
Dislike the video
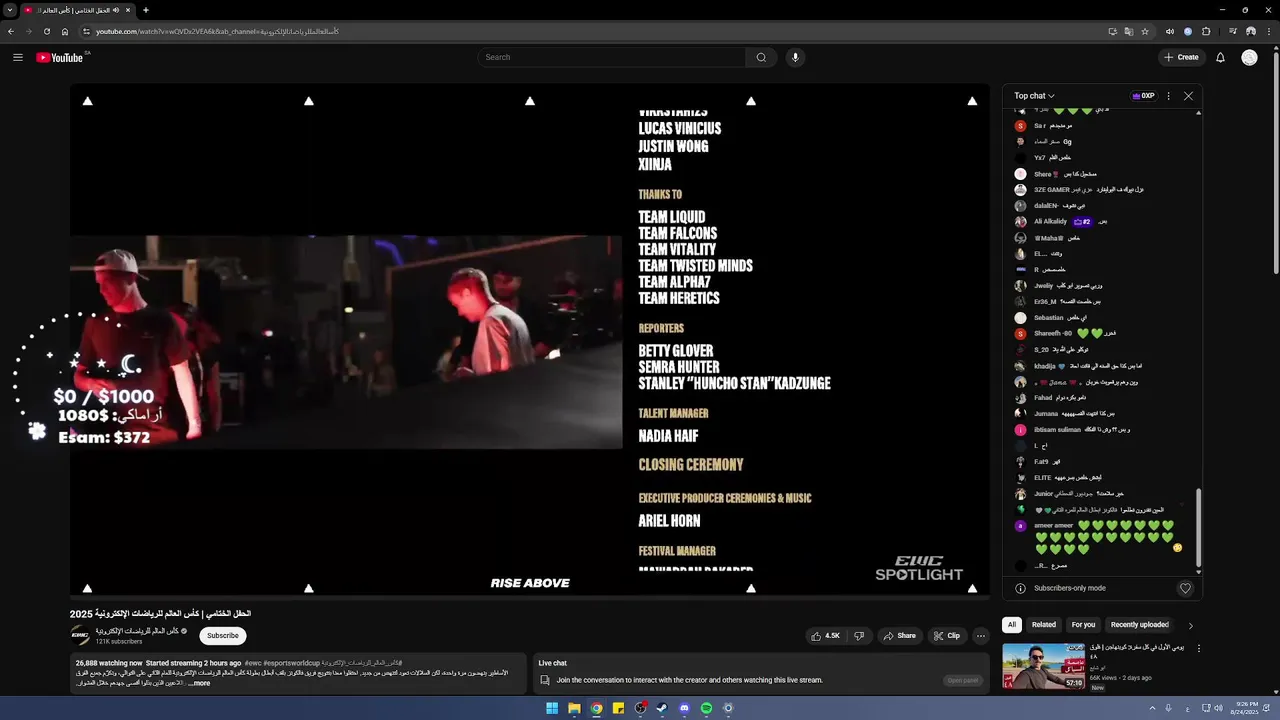click(858, 636)
